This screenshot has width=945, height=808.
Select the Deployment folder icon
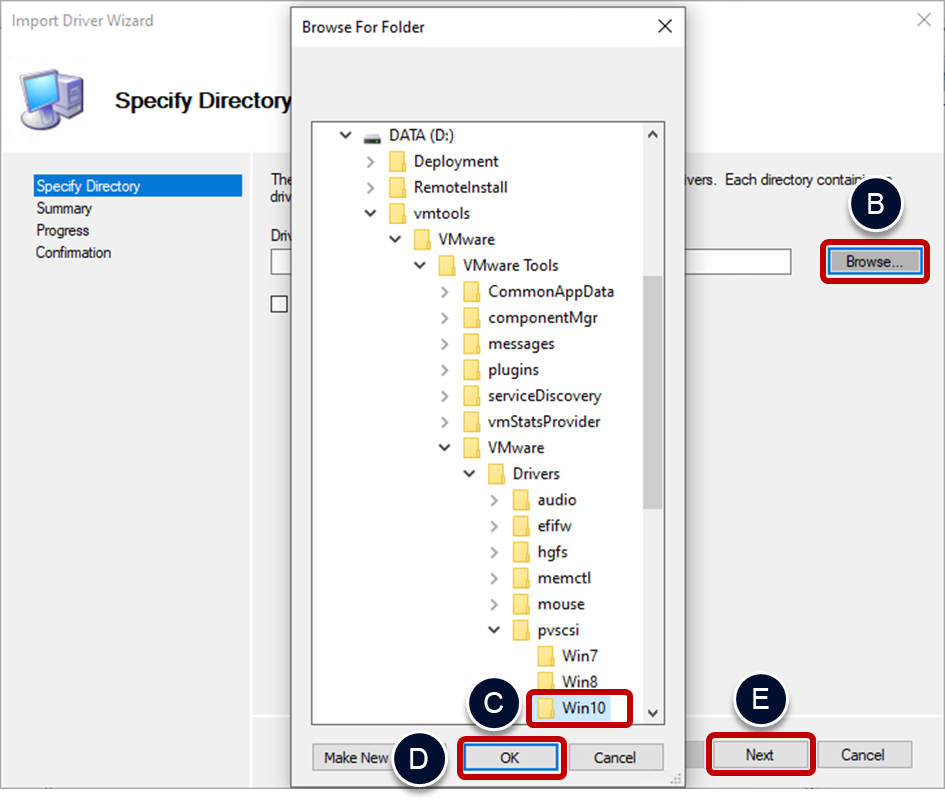click(397, 162)
